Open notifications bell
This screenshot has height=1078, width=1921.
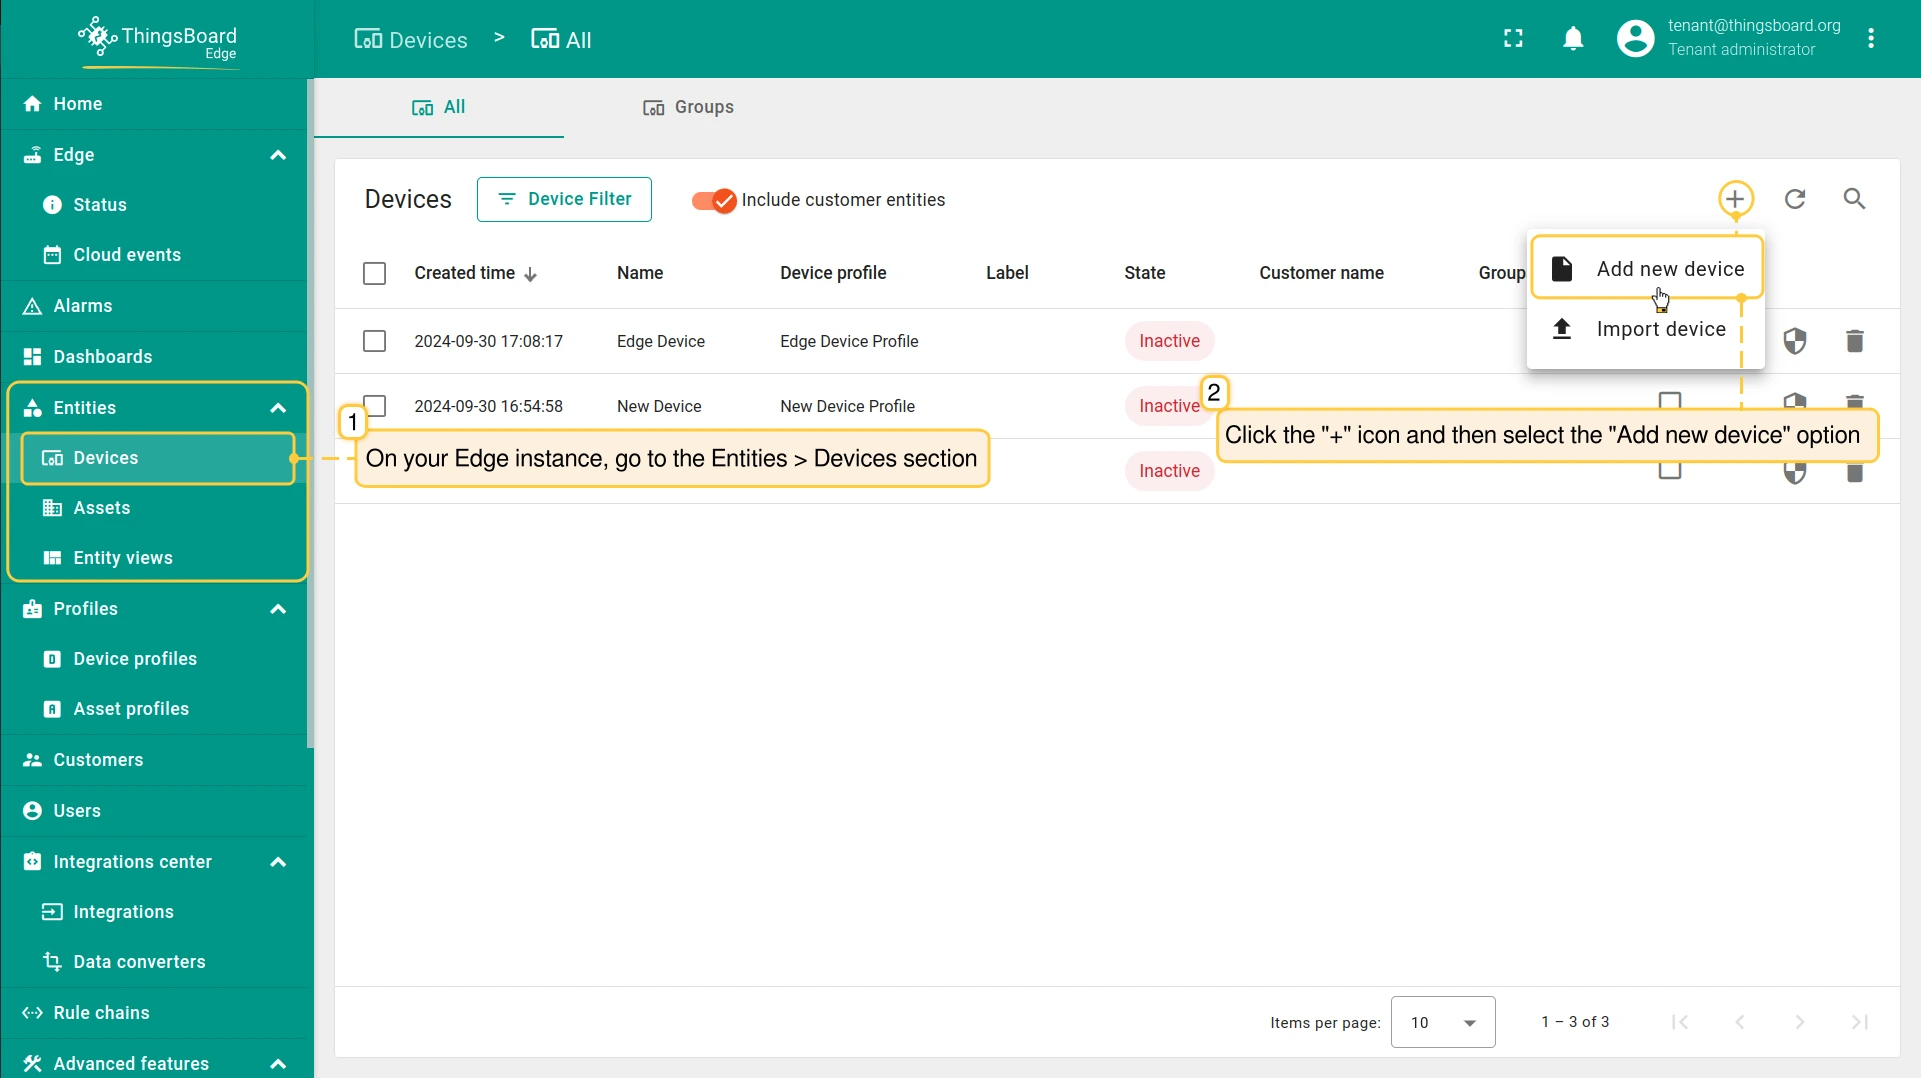1573,39
